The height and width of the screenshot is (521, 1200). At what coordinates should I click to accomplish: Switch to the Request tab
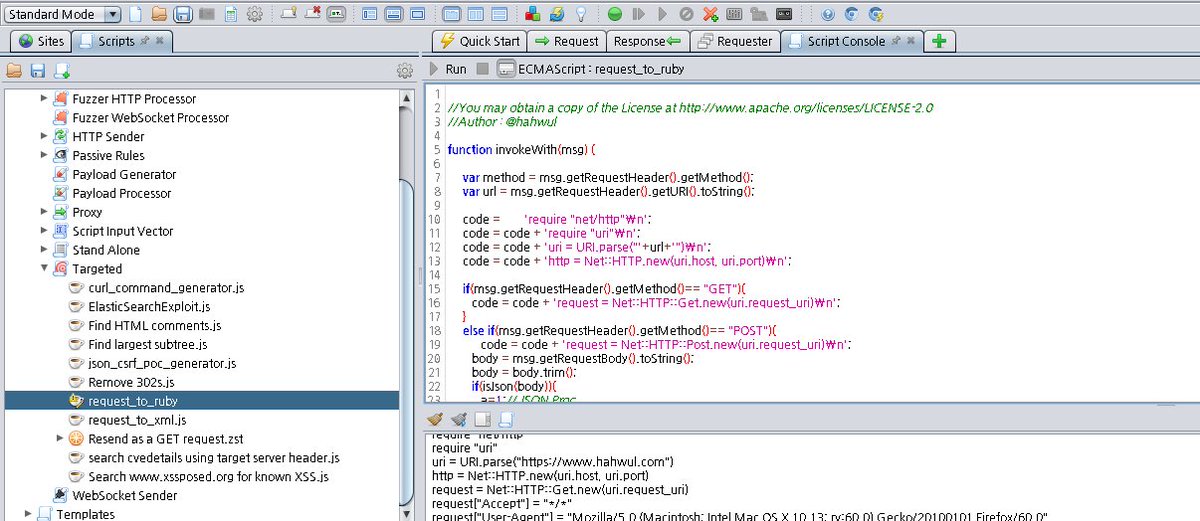[x=567, y=41]
